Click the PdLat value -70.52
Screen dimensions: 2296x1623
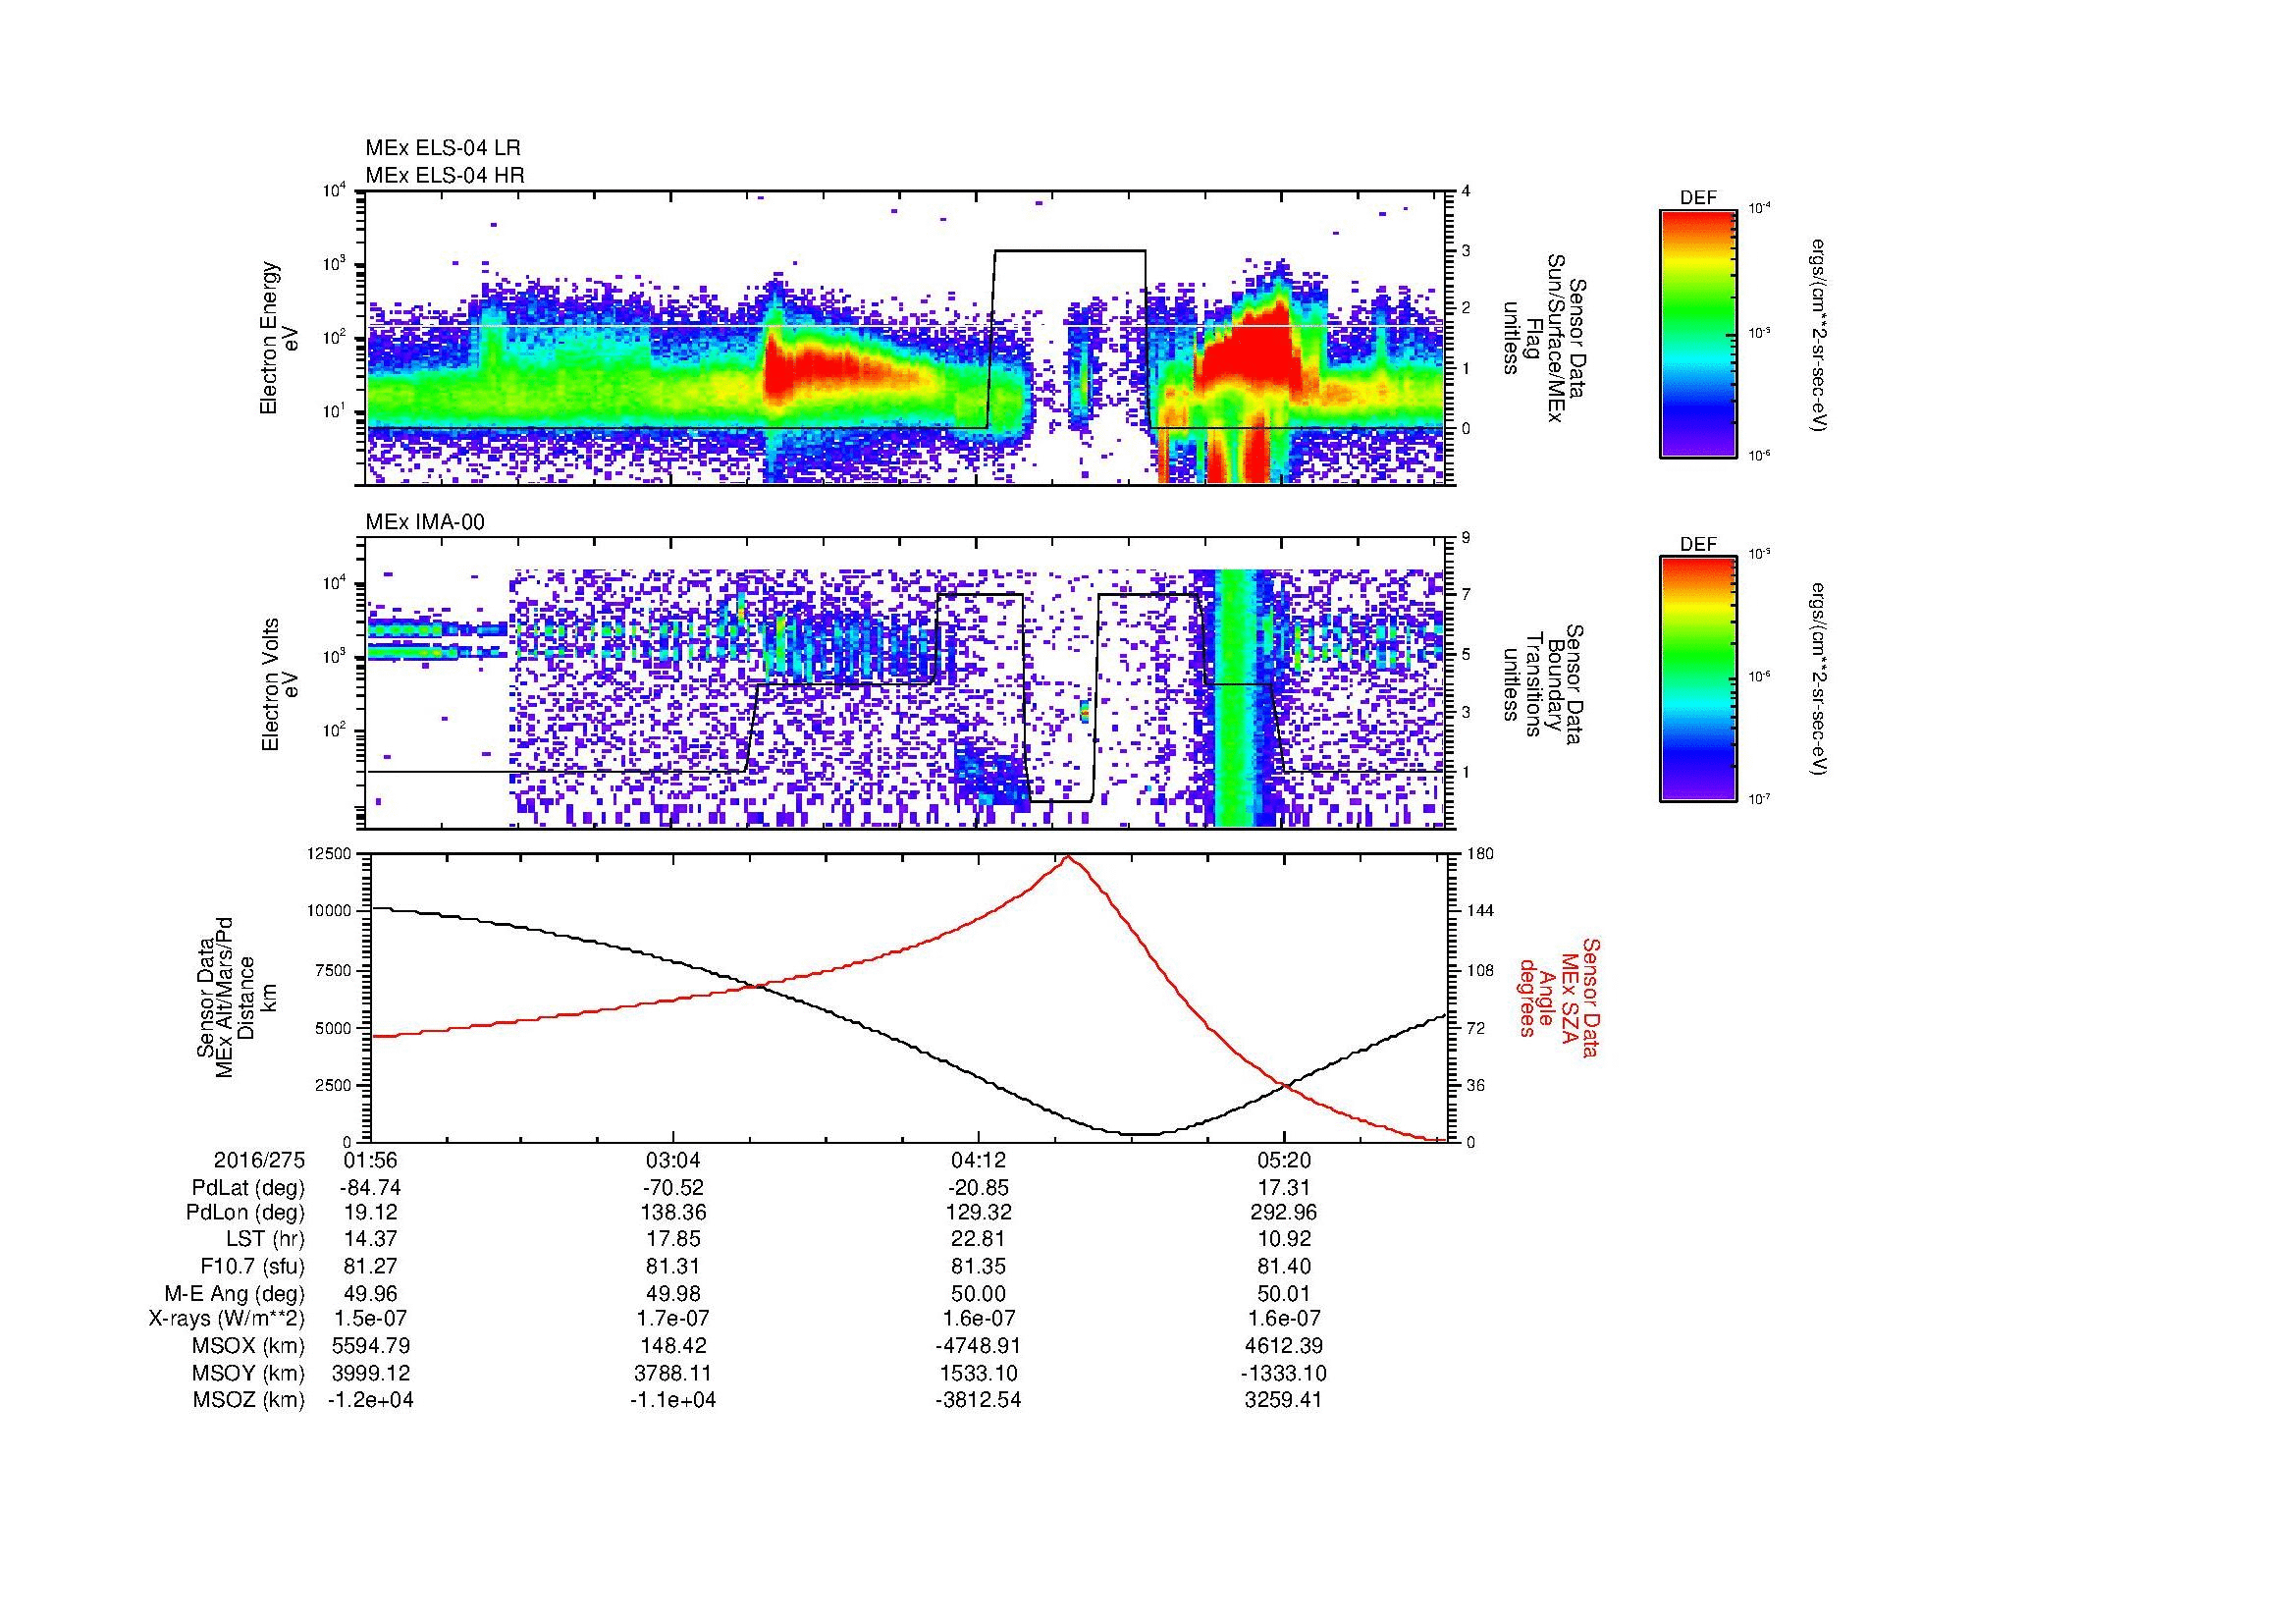(674, 1188)
